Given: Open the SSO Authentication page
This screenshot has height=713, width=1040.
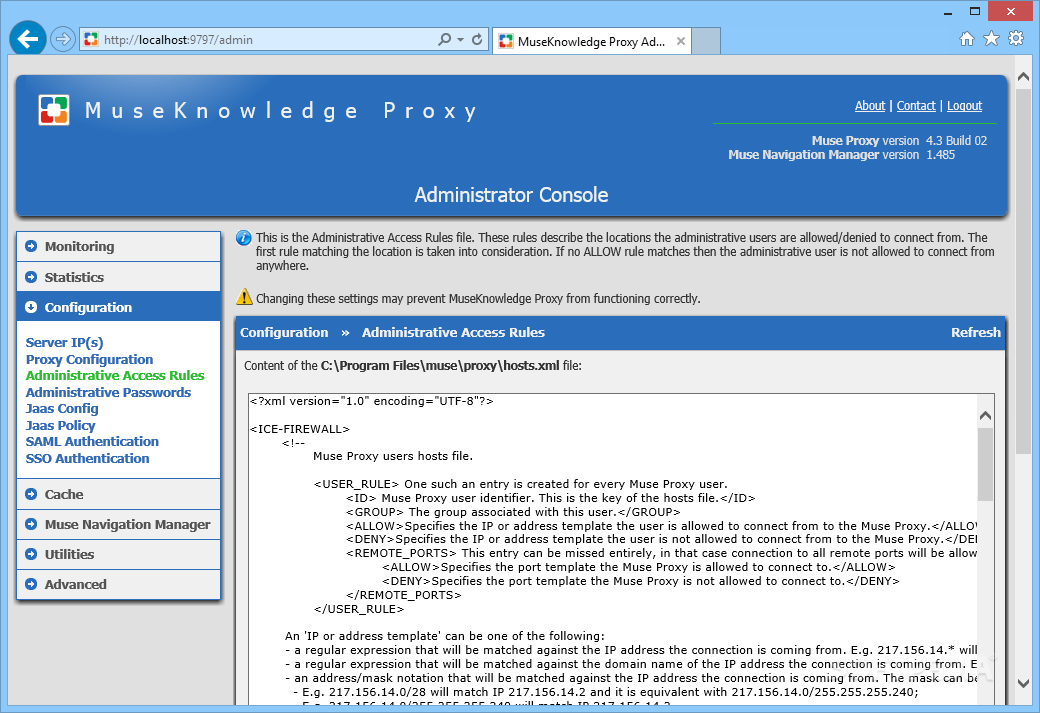Looking at the screenshot, I should [x=88, y=458].
